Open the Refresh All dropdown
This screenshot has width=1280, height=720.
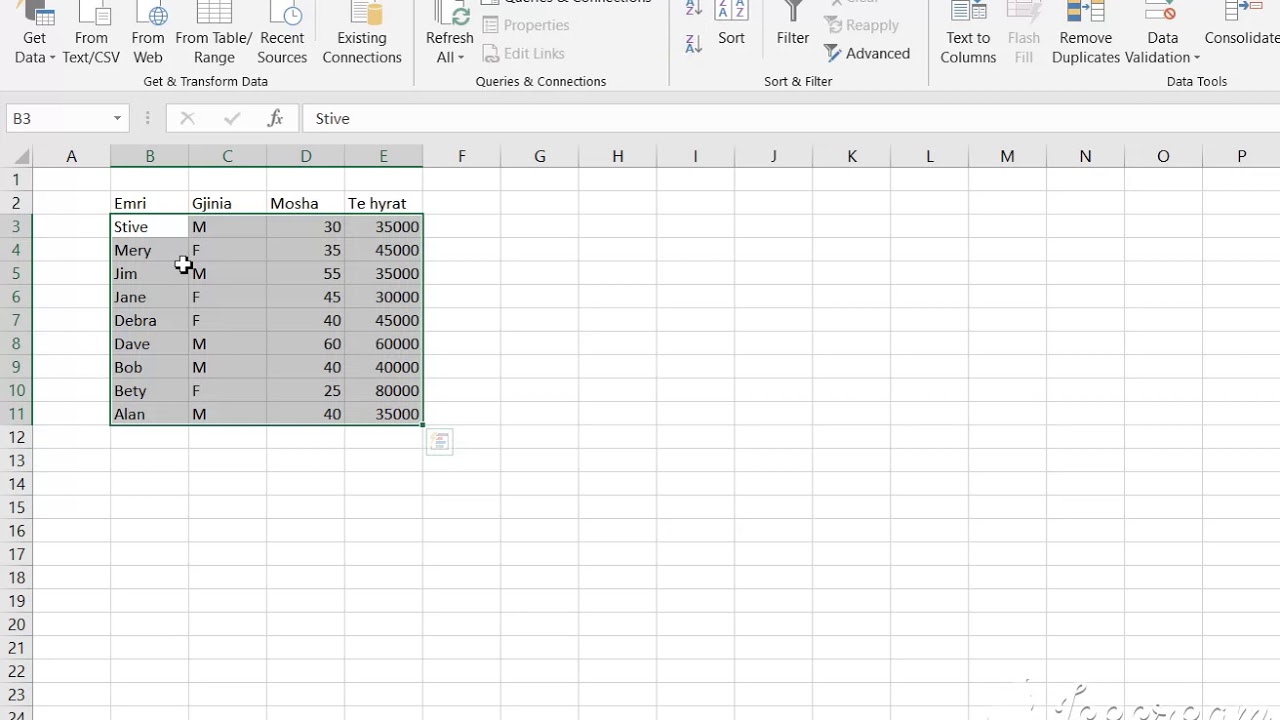pos(450,57)
